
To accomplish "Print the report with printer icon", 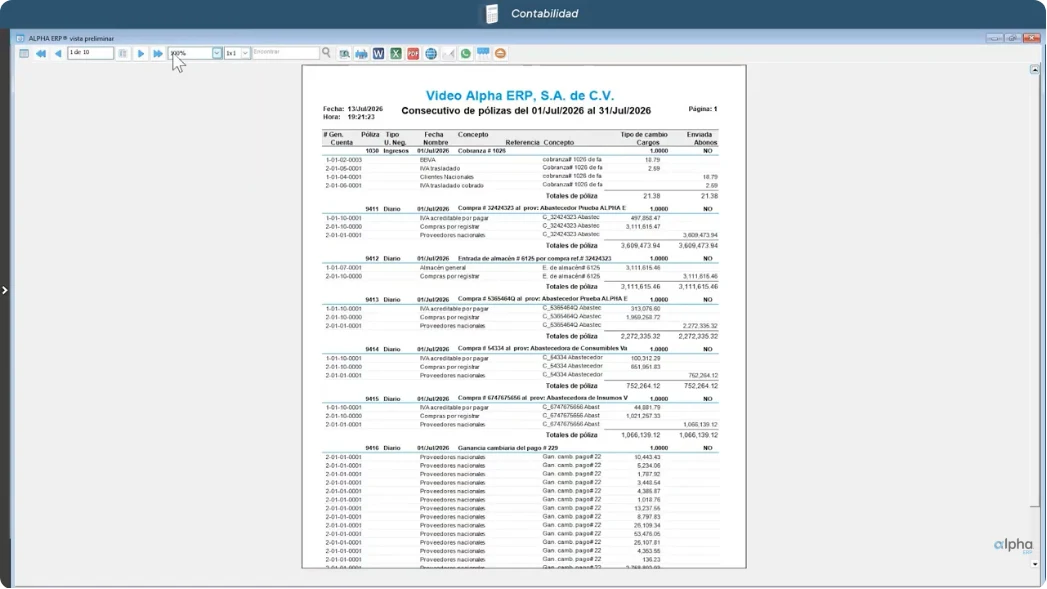I will [x=361, y=53].
